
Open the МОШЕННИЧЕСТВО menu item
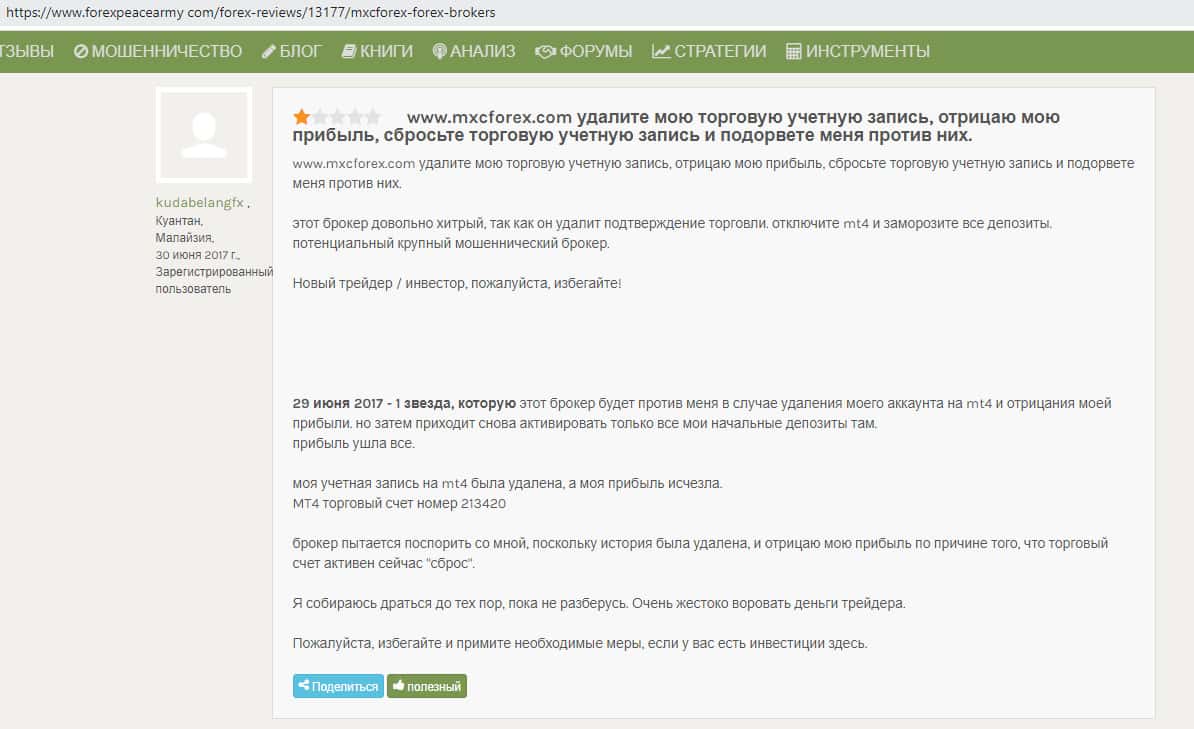point(158,51)
